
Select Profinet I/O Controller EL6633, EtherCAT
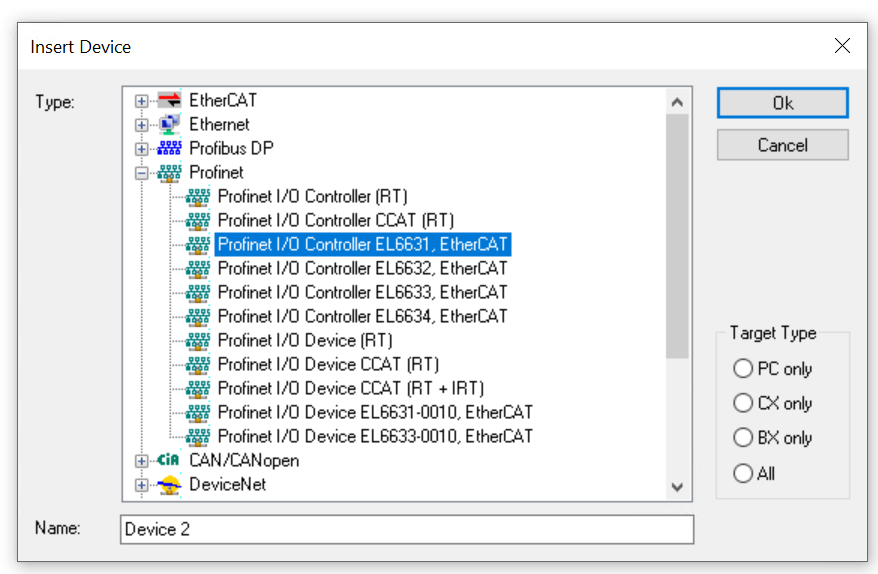point(362,292)
